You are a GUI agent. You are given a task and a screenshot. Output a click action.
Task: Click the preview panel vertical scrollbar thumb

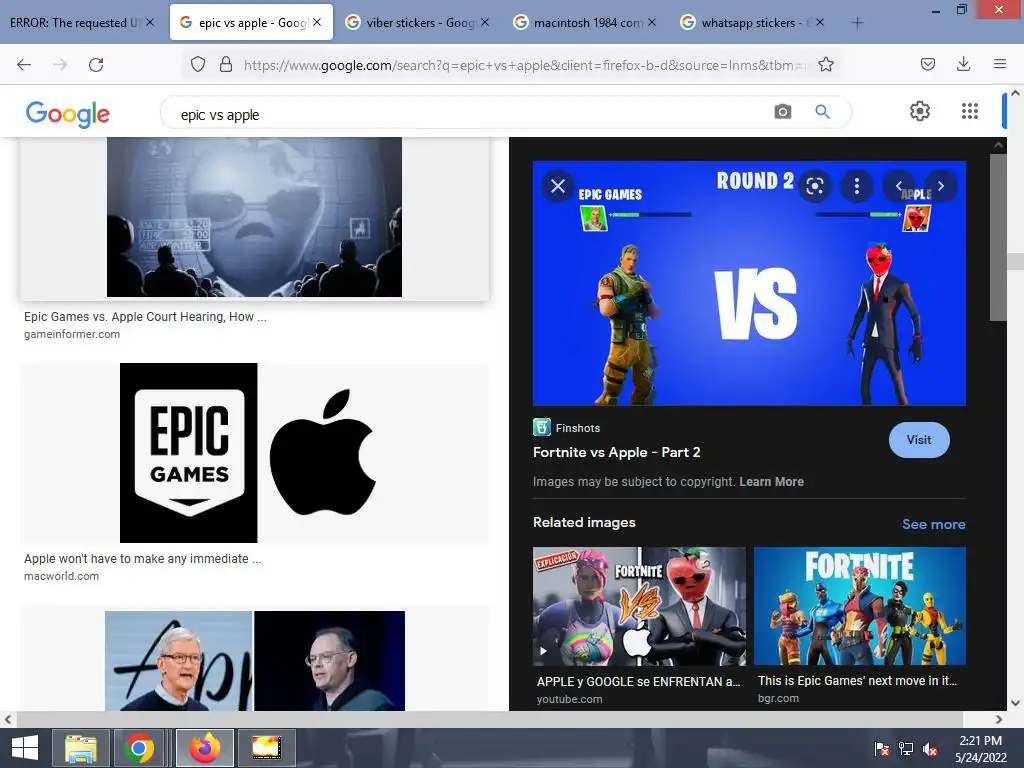(998, 237)
